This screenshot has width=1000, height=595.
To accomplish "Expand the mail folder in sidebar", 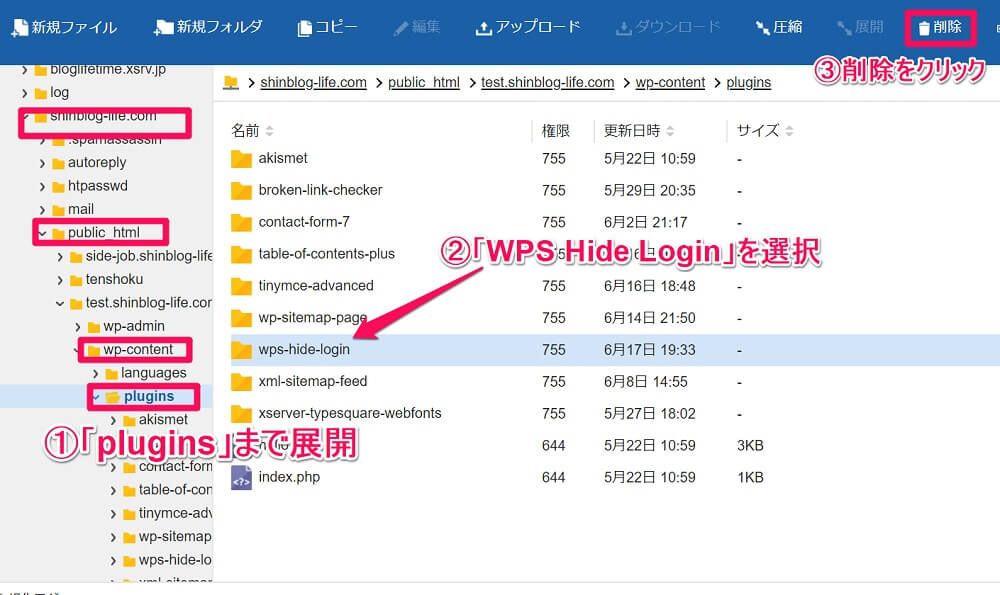I will 44,209.
